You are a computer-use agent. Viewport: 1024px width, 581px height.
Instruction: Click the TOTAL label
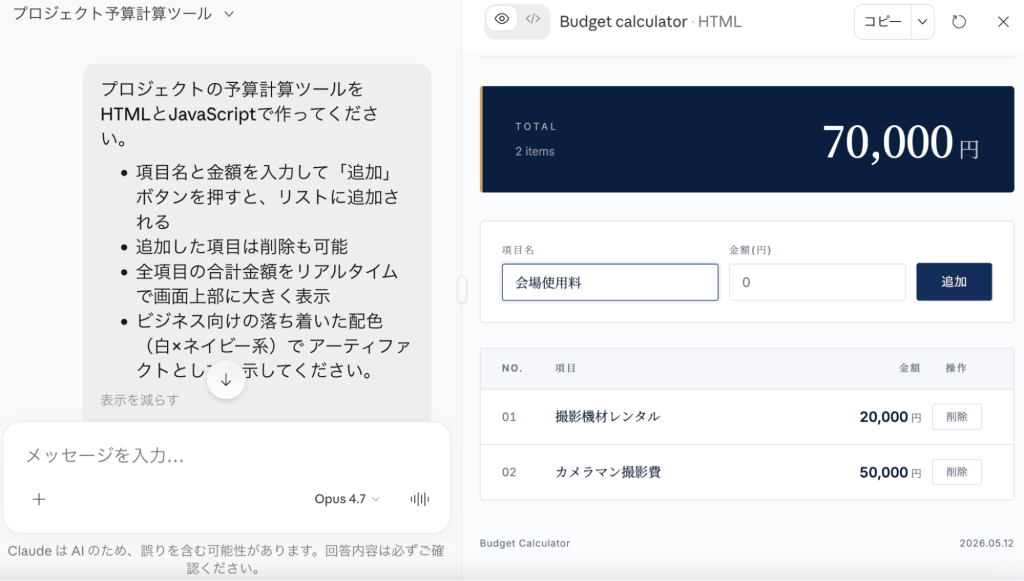(x=536, y=127)
